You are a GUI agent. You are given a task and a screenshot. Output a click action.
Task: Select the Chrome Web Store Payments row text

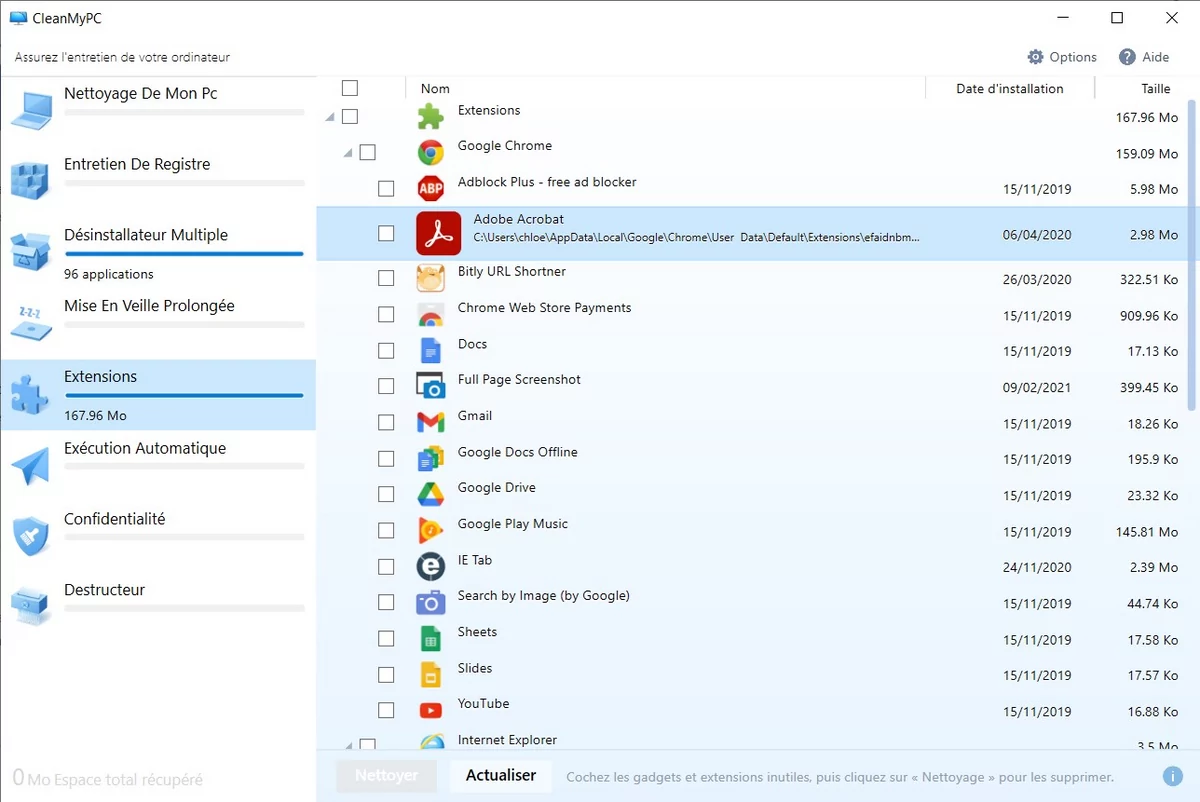point(544,308)
